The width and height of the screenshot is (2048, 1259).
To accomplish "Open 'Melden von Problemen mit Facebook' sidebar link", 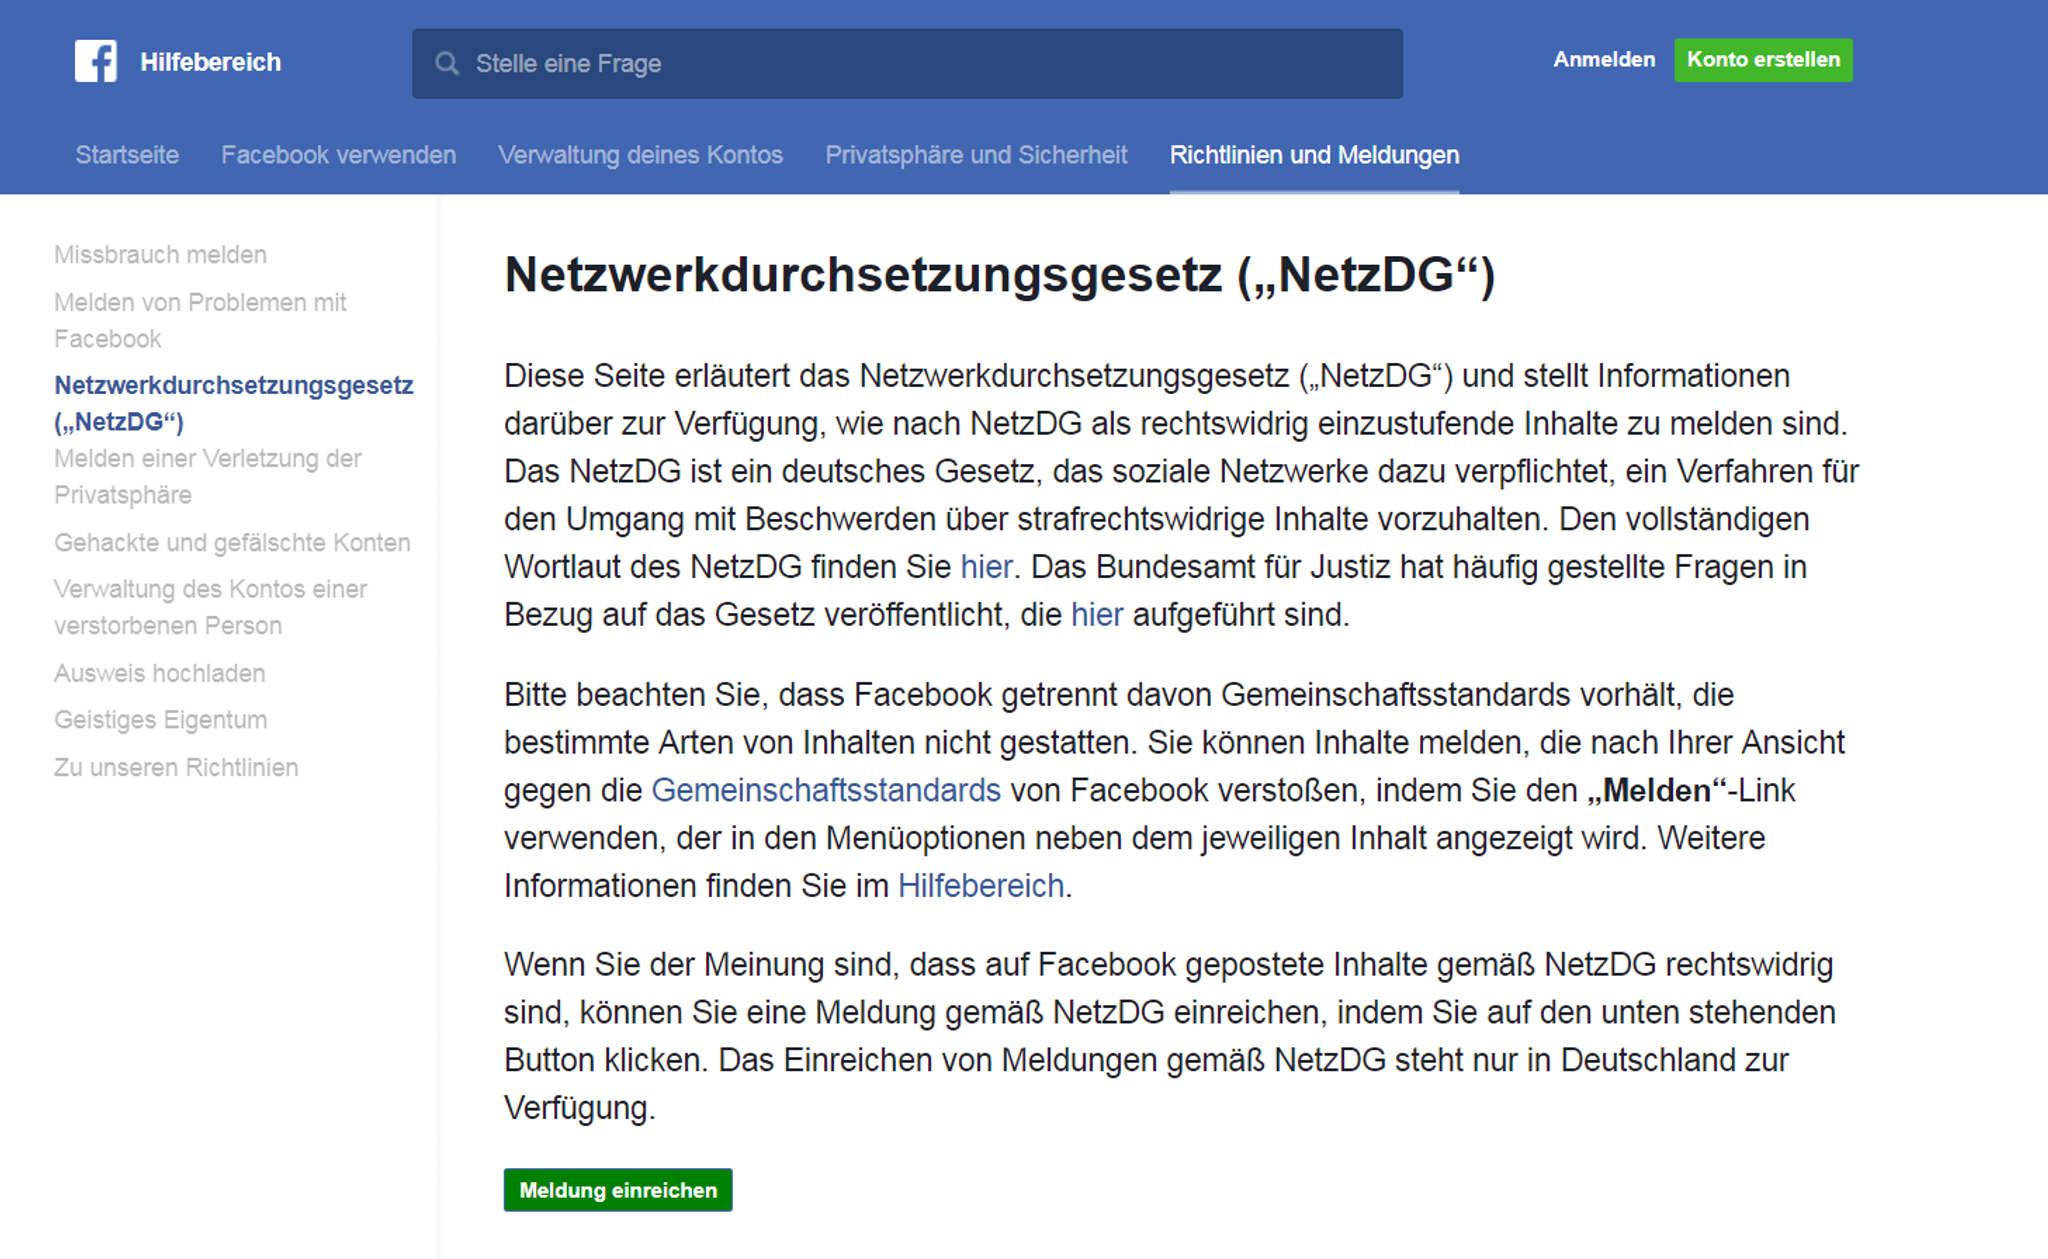I will [x=200, y=320].
